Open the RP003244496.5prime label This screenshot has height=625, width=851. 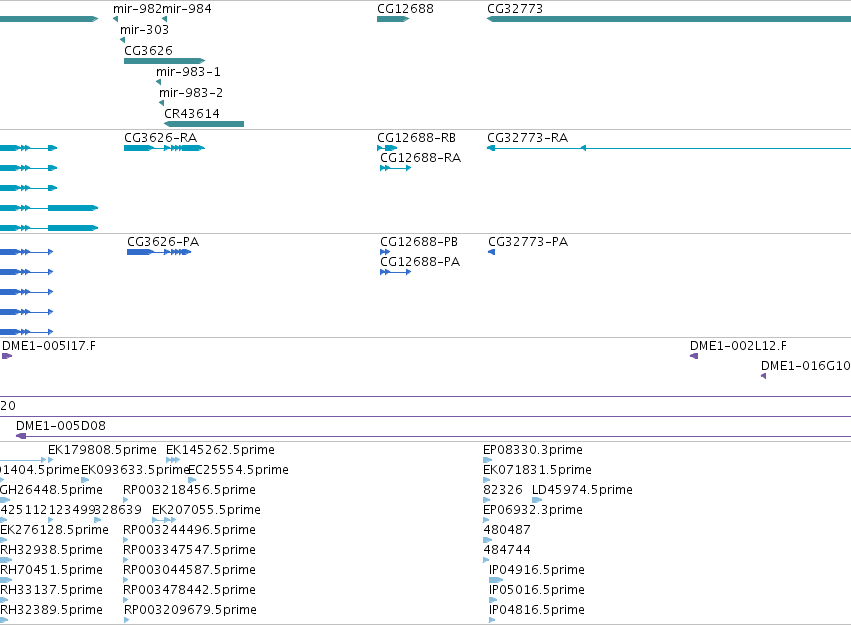coord(189,530)
